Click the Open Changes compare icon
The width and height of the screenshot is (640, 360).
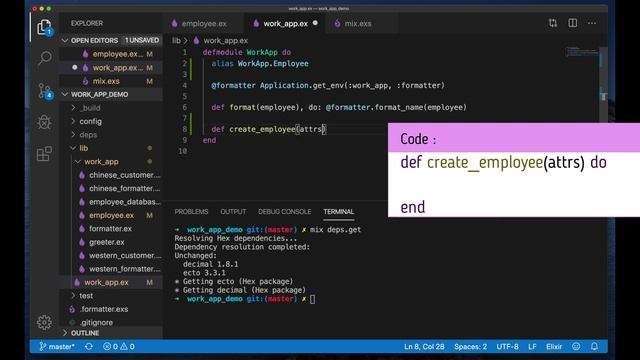pos(553,23)
